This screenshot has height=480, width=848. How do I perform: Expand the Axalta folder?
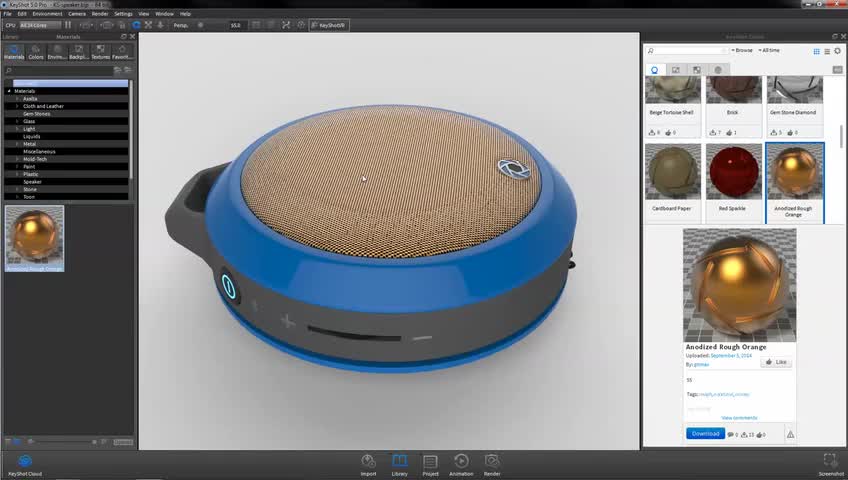coord(17,98)
